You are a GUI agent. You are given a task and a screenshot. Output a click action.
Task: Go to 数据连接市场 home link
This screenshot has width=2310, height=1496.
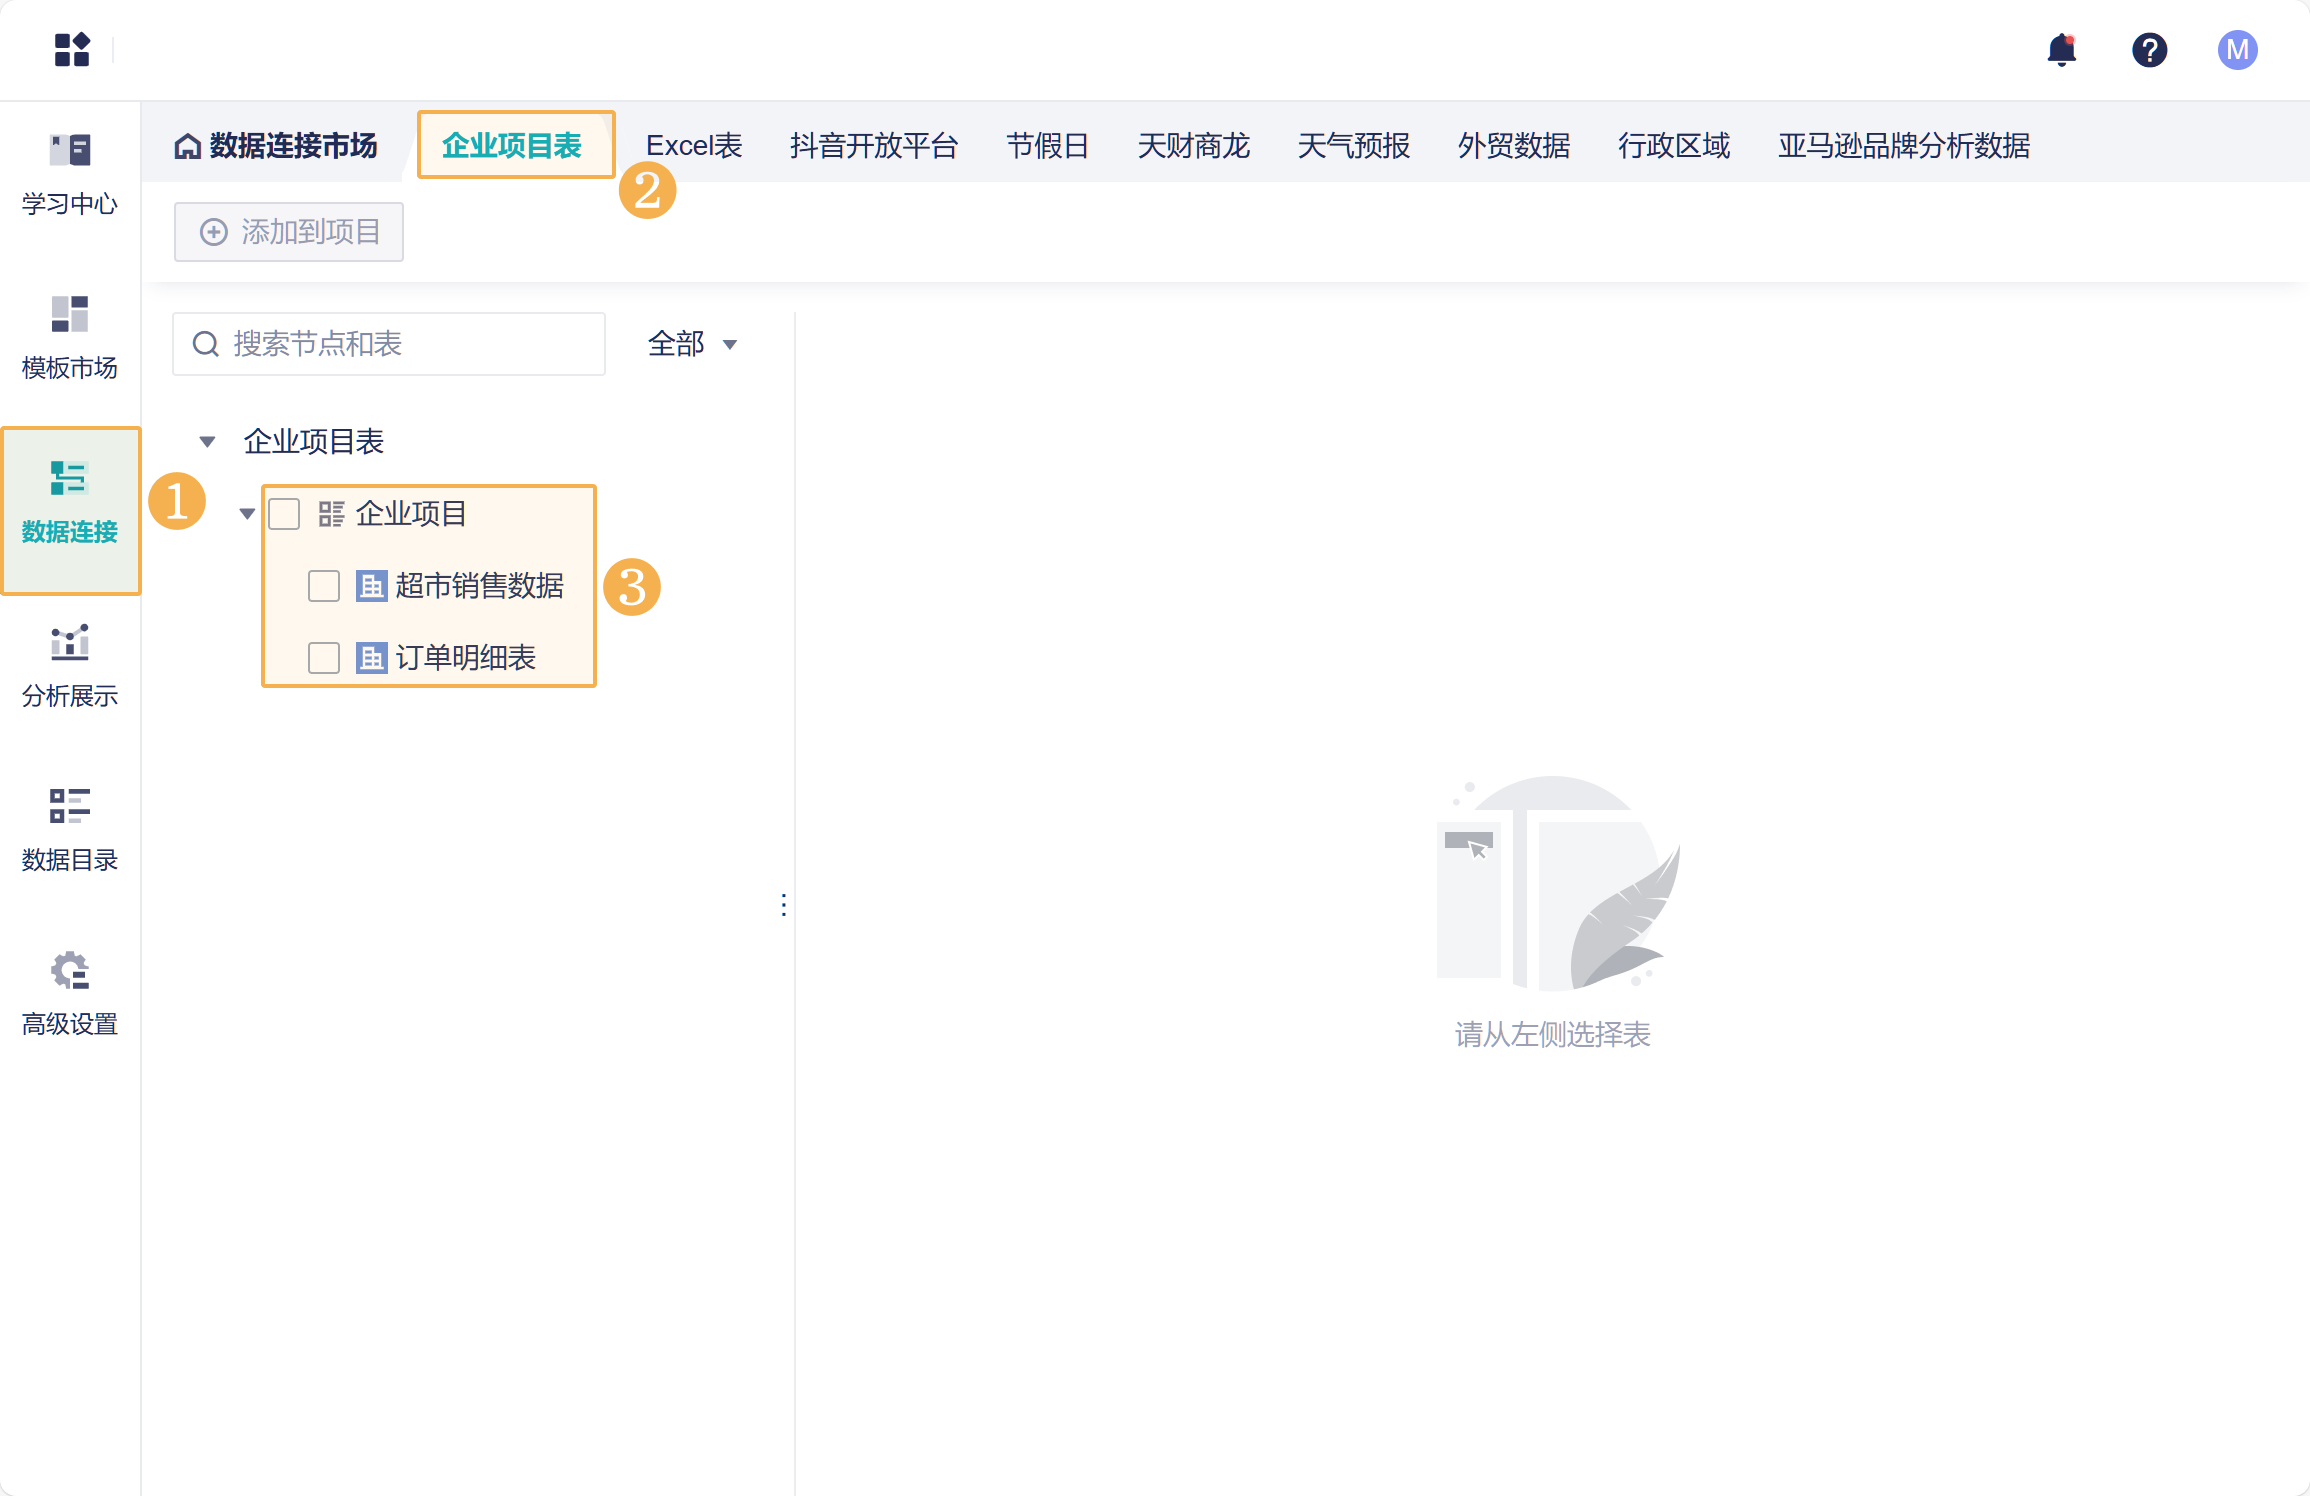[x=276, y=146]
